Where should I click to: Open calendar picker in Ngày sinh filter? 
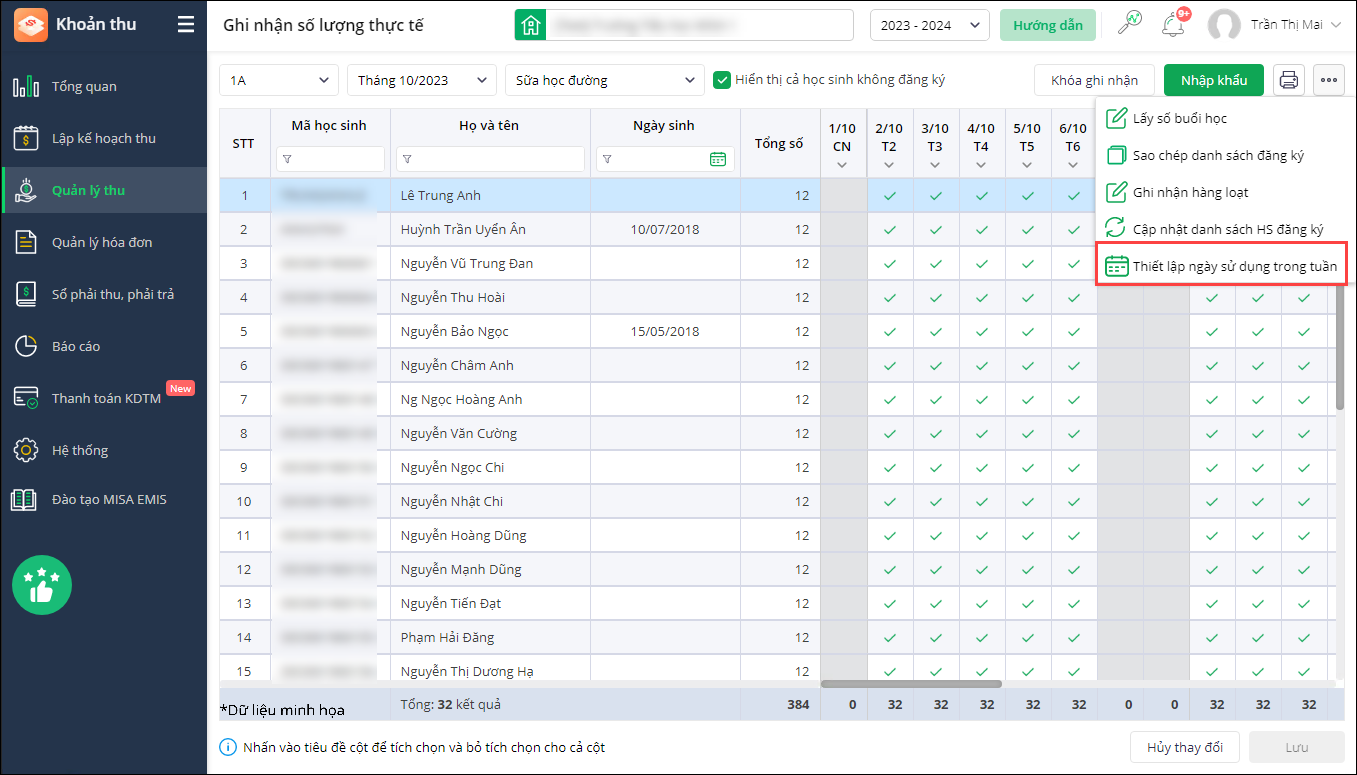(x=717, y=159)
